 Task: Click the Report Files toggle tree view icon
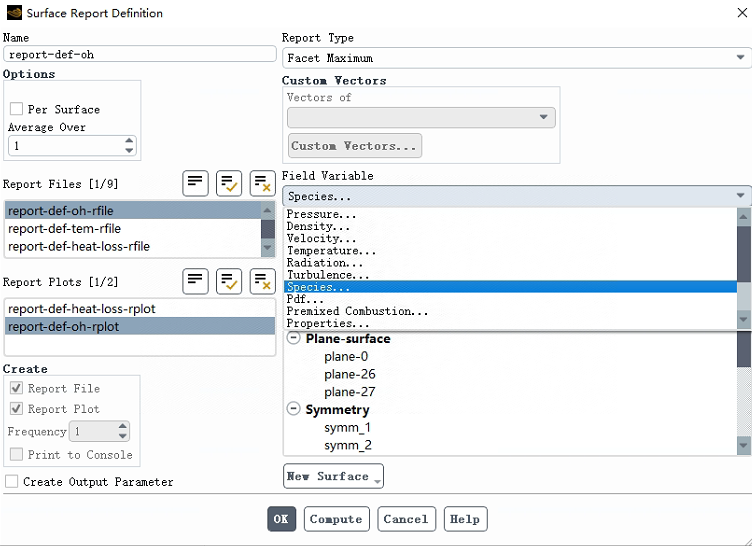[x=195, y=183]
